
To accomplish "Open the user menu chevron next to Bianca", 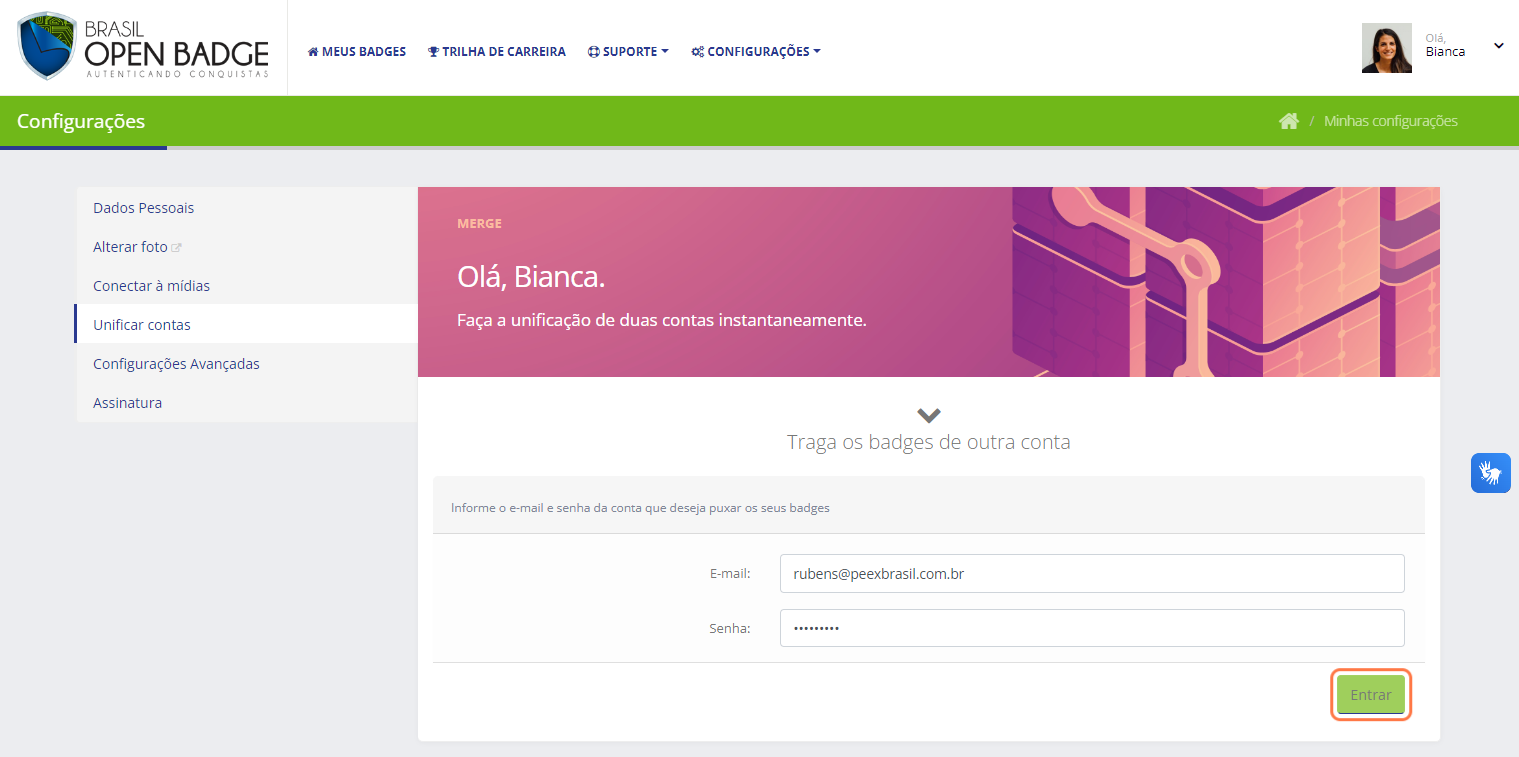I will tap(1498, 46).
